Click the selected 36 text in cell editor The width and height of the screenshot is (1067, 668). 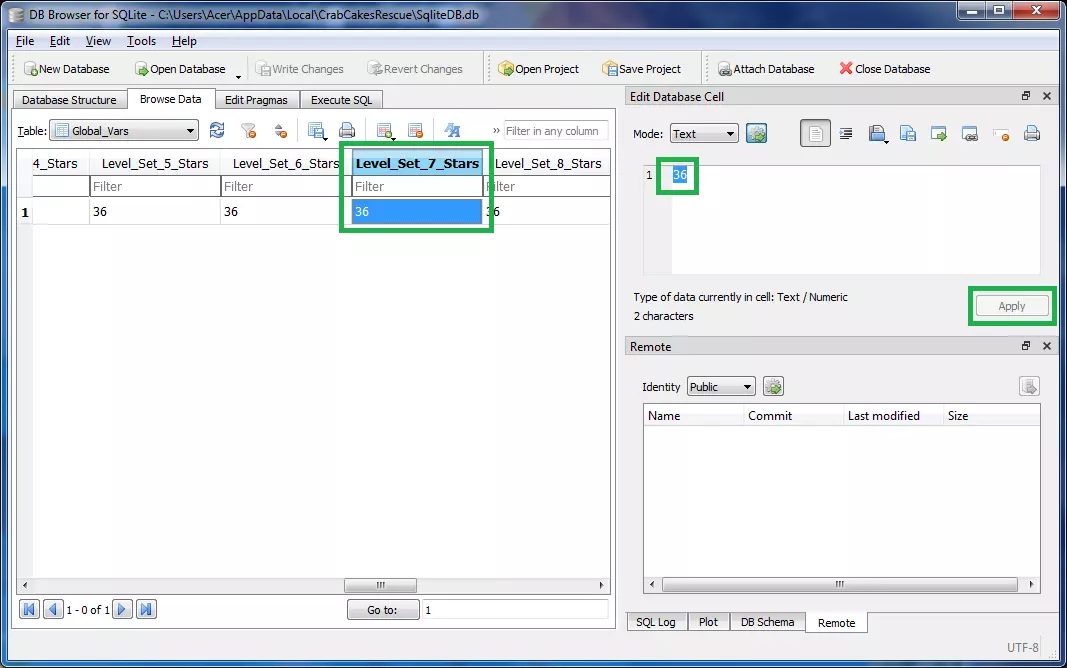(680, 175)
